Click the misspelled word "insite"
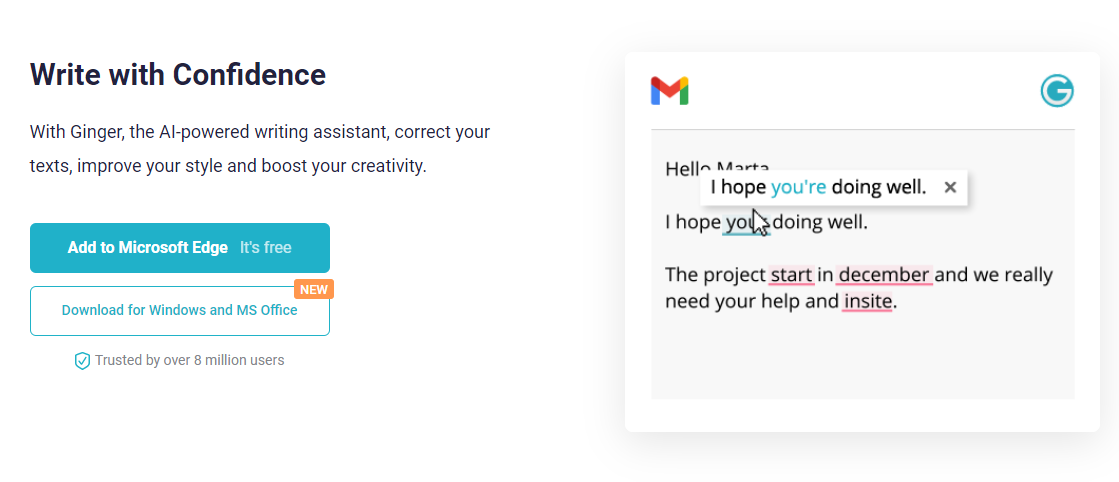1119x482 pixels. 867,301
